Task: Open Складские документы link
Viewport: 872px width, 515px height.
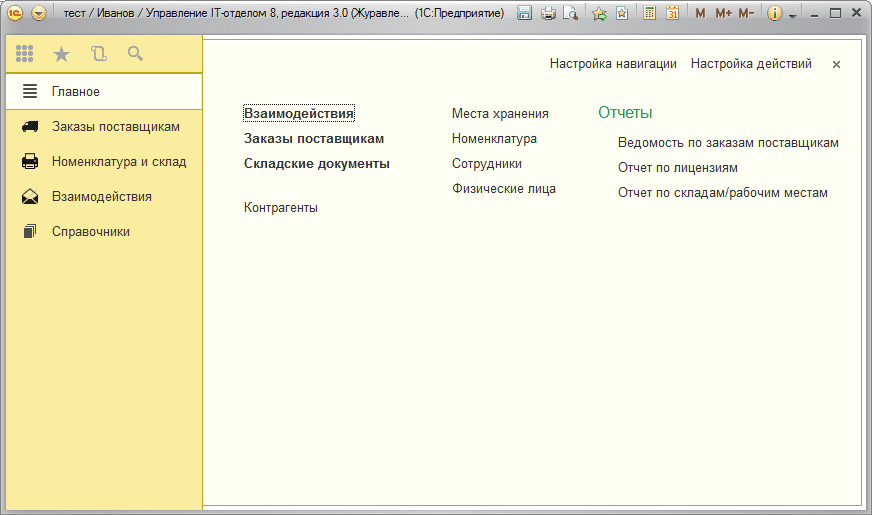Action: [316, 164]
